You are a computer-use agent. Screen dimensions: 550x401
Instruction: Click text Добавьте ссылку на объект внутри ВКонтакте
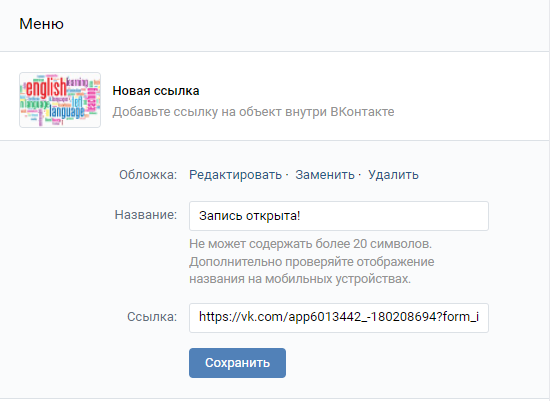point(253,112)
